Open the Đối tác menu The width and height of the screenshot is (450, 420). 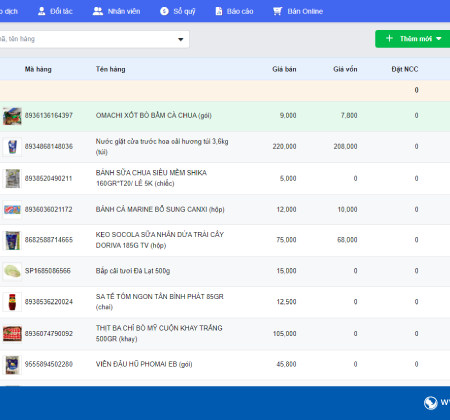click(x=55, y=11)
